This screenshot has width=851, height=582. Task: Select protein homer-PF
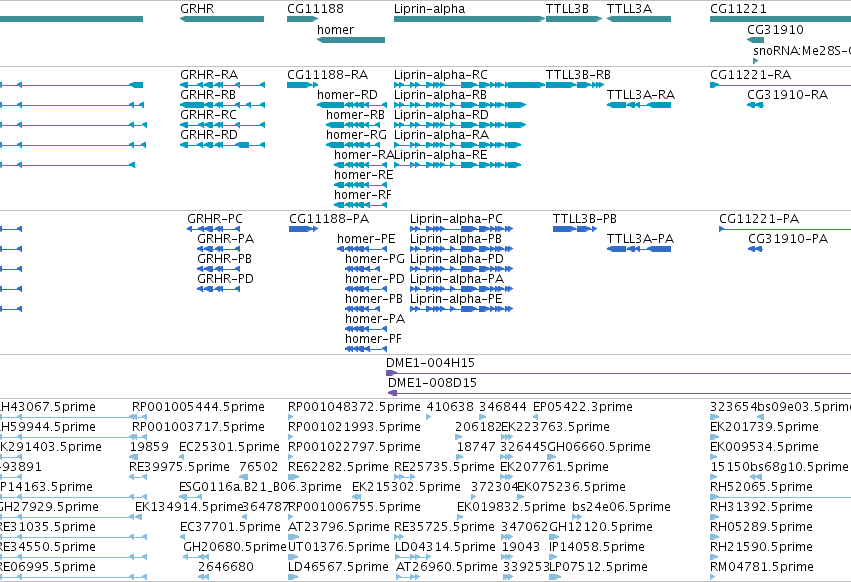coord(365,349)
